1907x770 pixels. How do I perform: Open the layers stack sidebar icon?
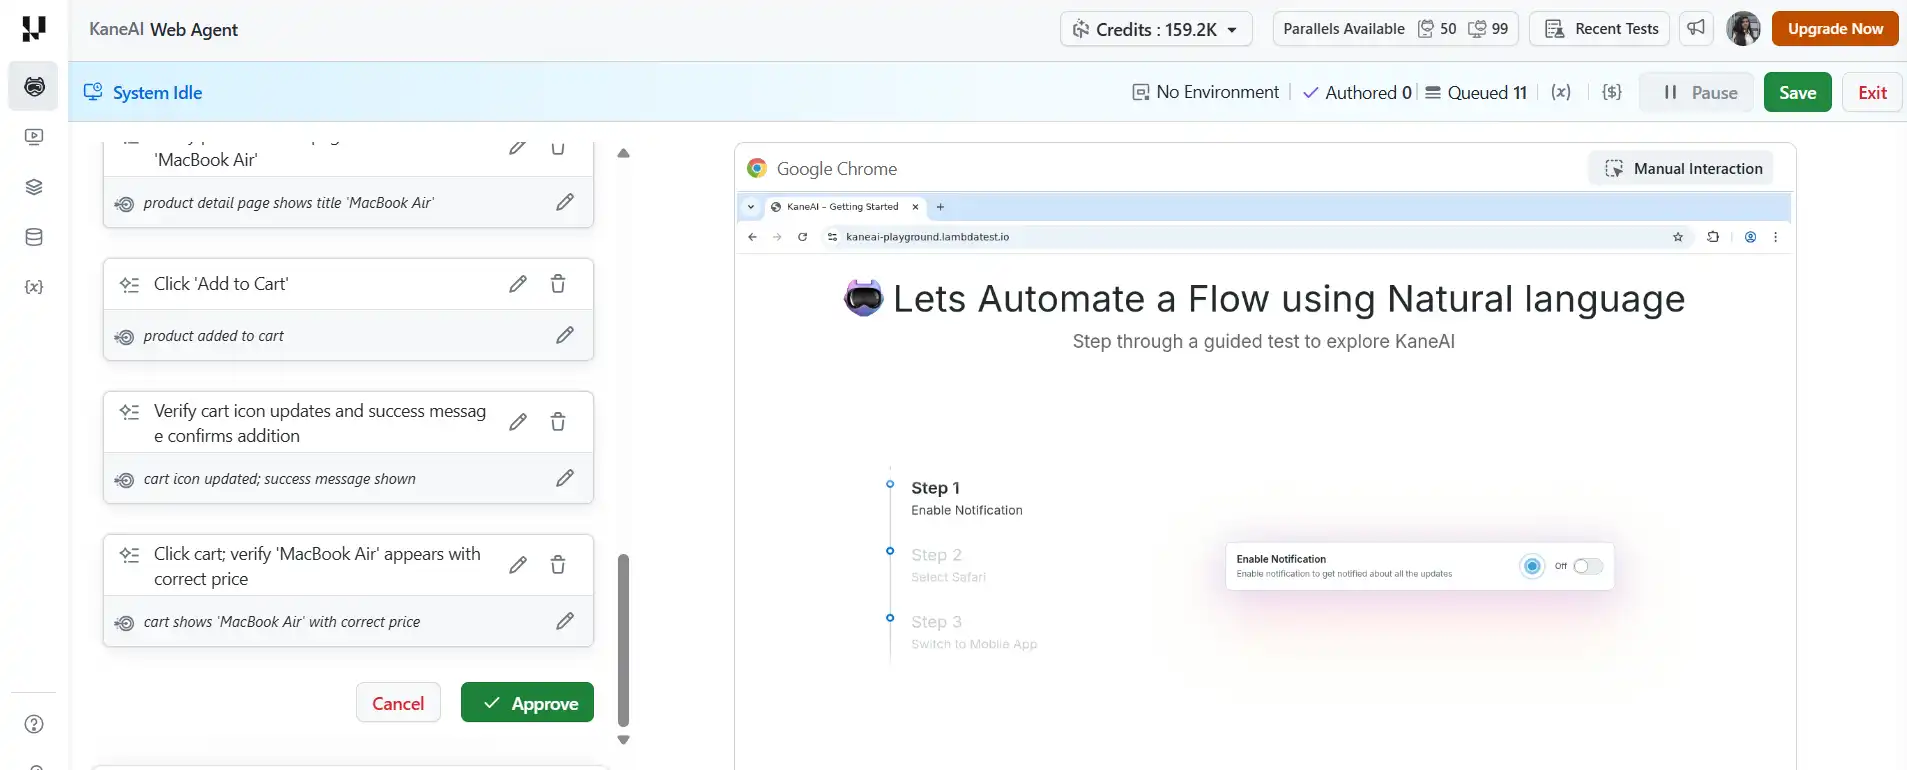[34, 187]
